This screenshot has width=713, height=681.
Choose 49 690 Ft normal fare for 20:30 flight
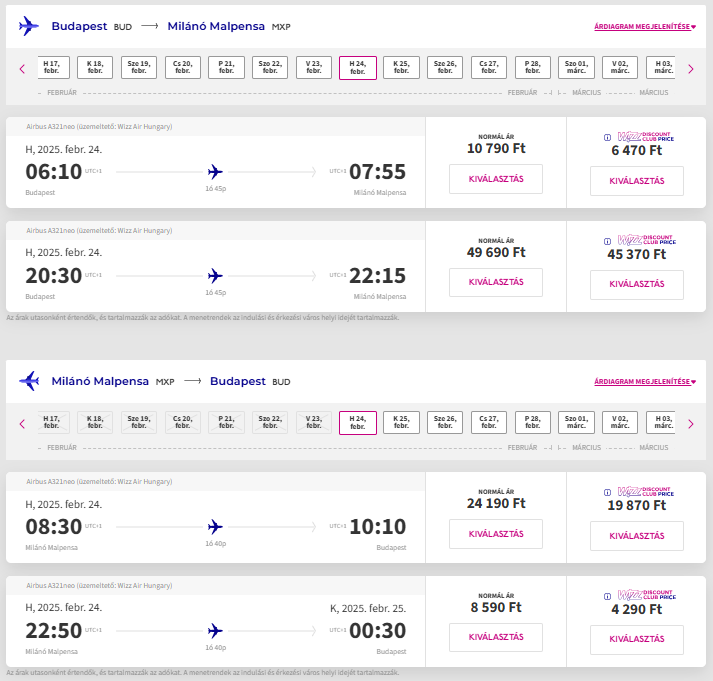pos(496,283)
